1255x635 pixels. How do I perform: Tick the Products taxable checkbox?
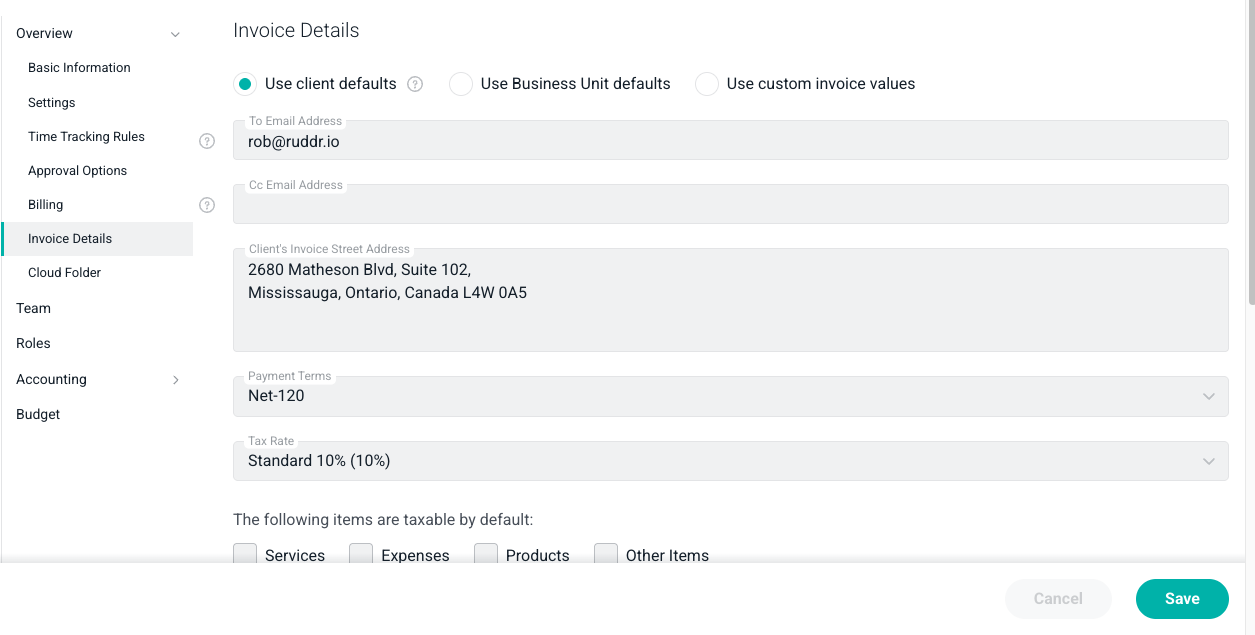click(x=486, y=554)
